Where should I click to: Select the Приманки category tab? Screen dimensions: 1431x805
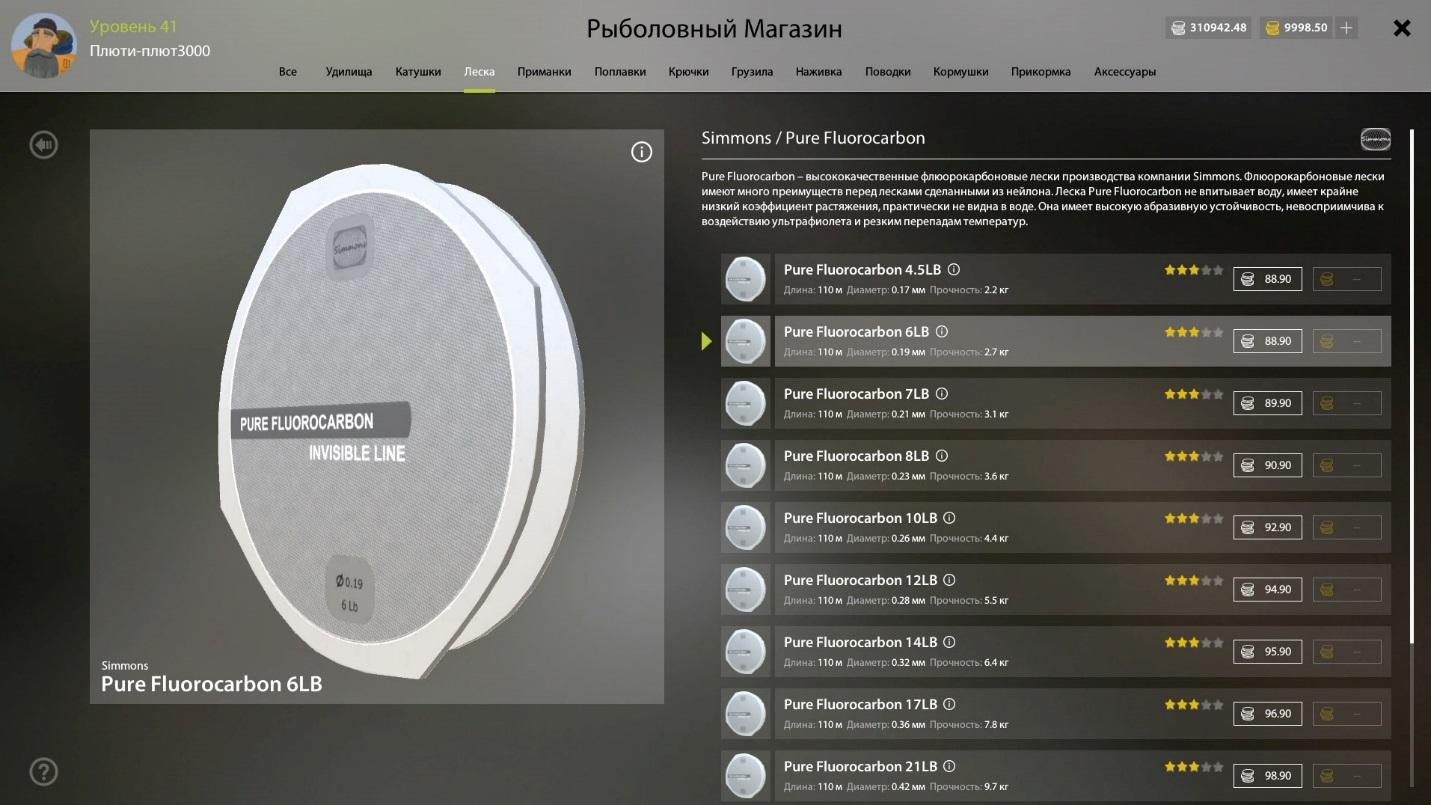(544, 72)
